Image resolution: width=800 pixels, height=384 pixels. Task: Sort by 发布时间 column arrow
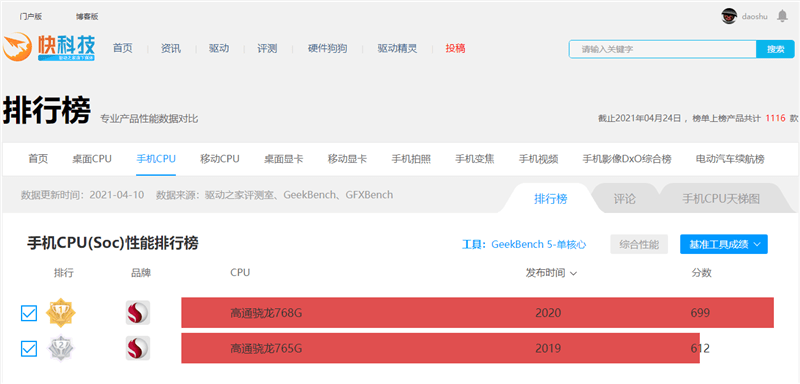coord(573,274)
